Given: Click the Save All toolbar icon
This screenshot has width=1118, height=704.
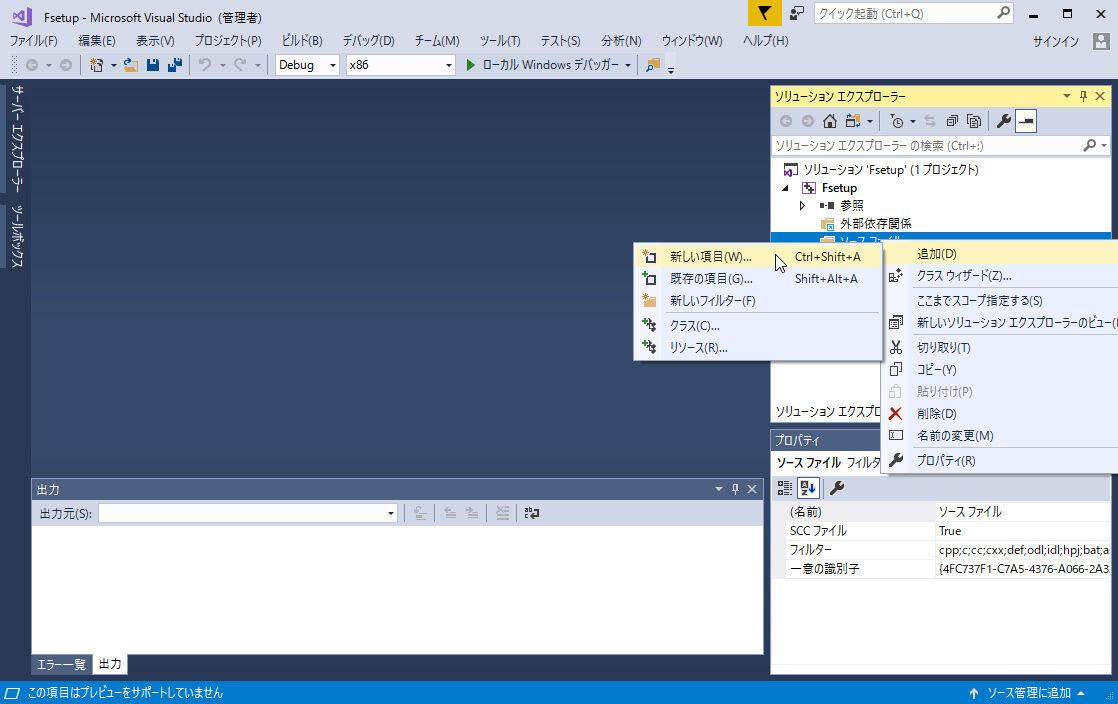Looking at the screenshot, I should [175, 65].
